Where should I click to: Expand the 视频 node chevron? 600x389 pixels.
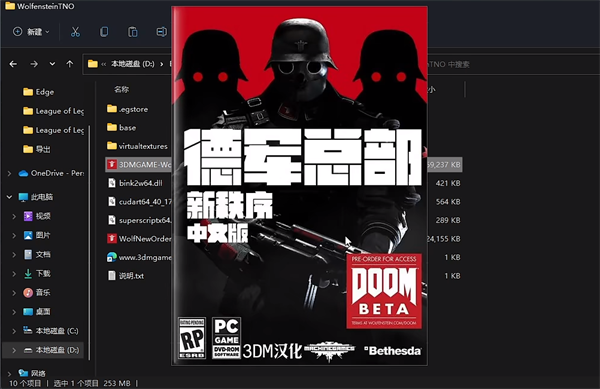coord(14,216)
